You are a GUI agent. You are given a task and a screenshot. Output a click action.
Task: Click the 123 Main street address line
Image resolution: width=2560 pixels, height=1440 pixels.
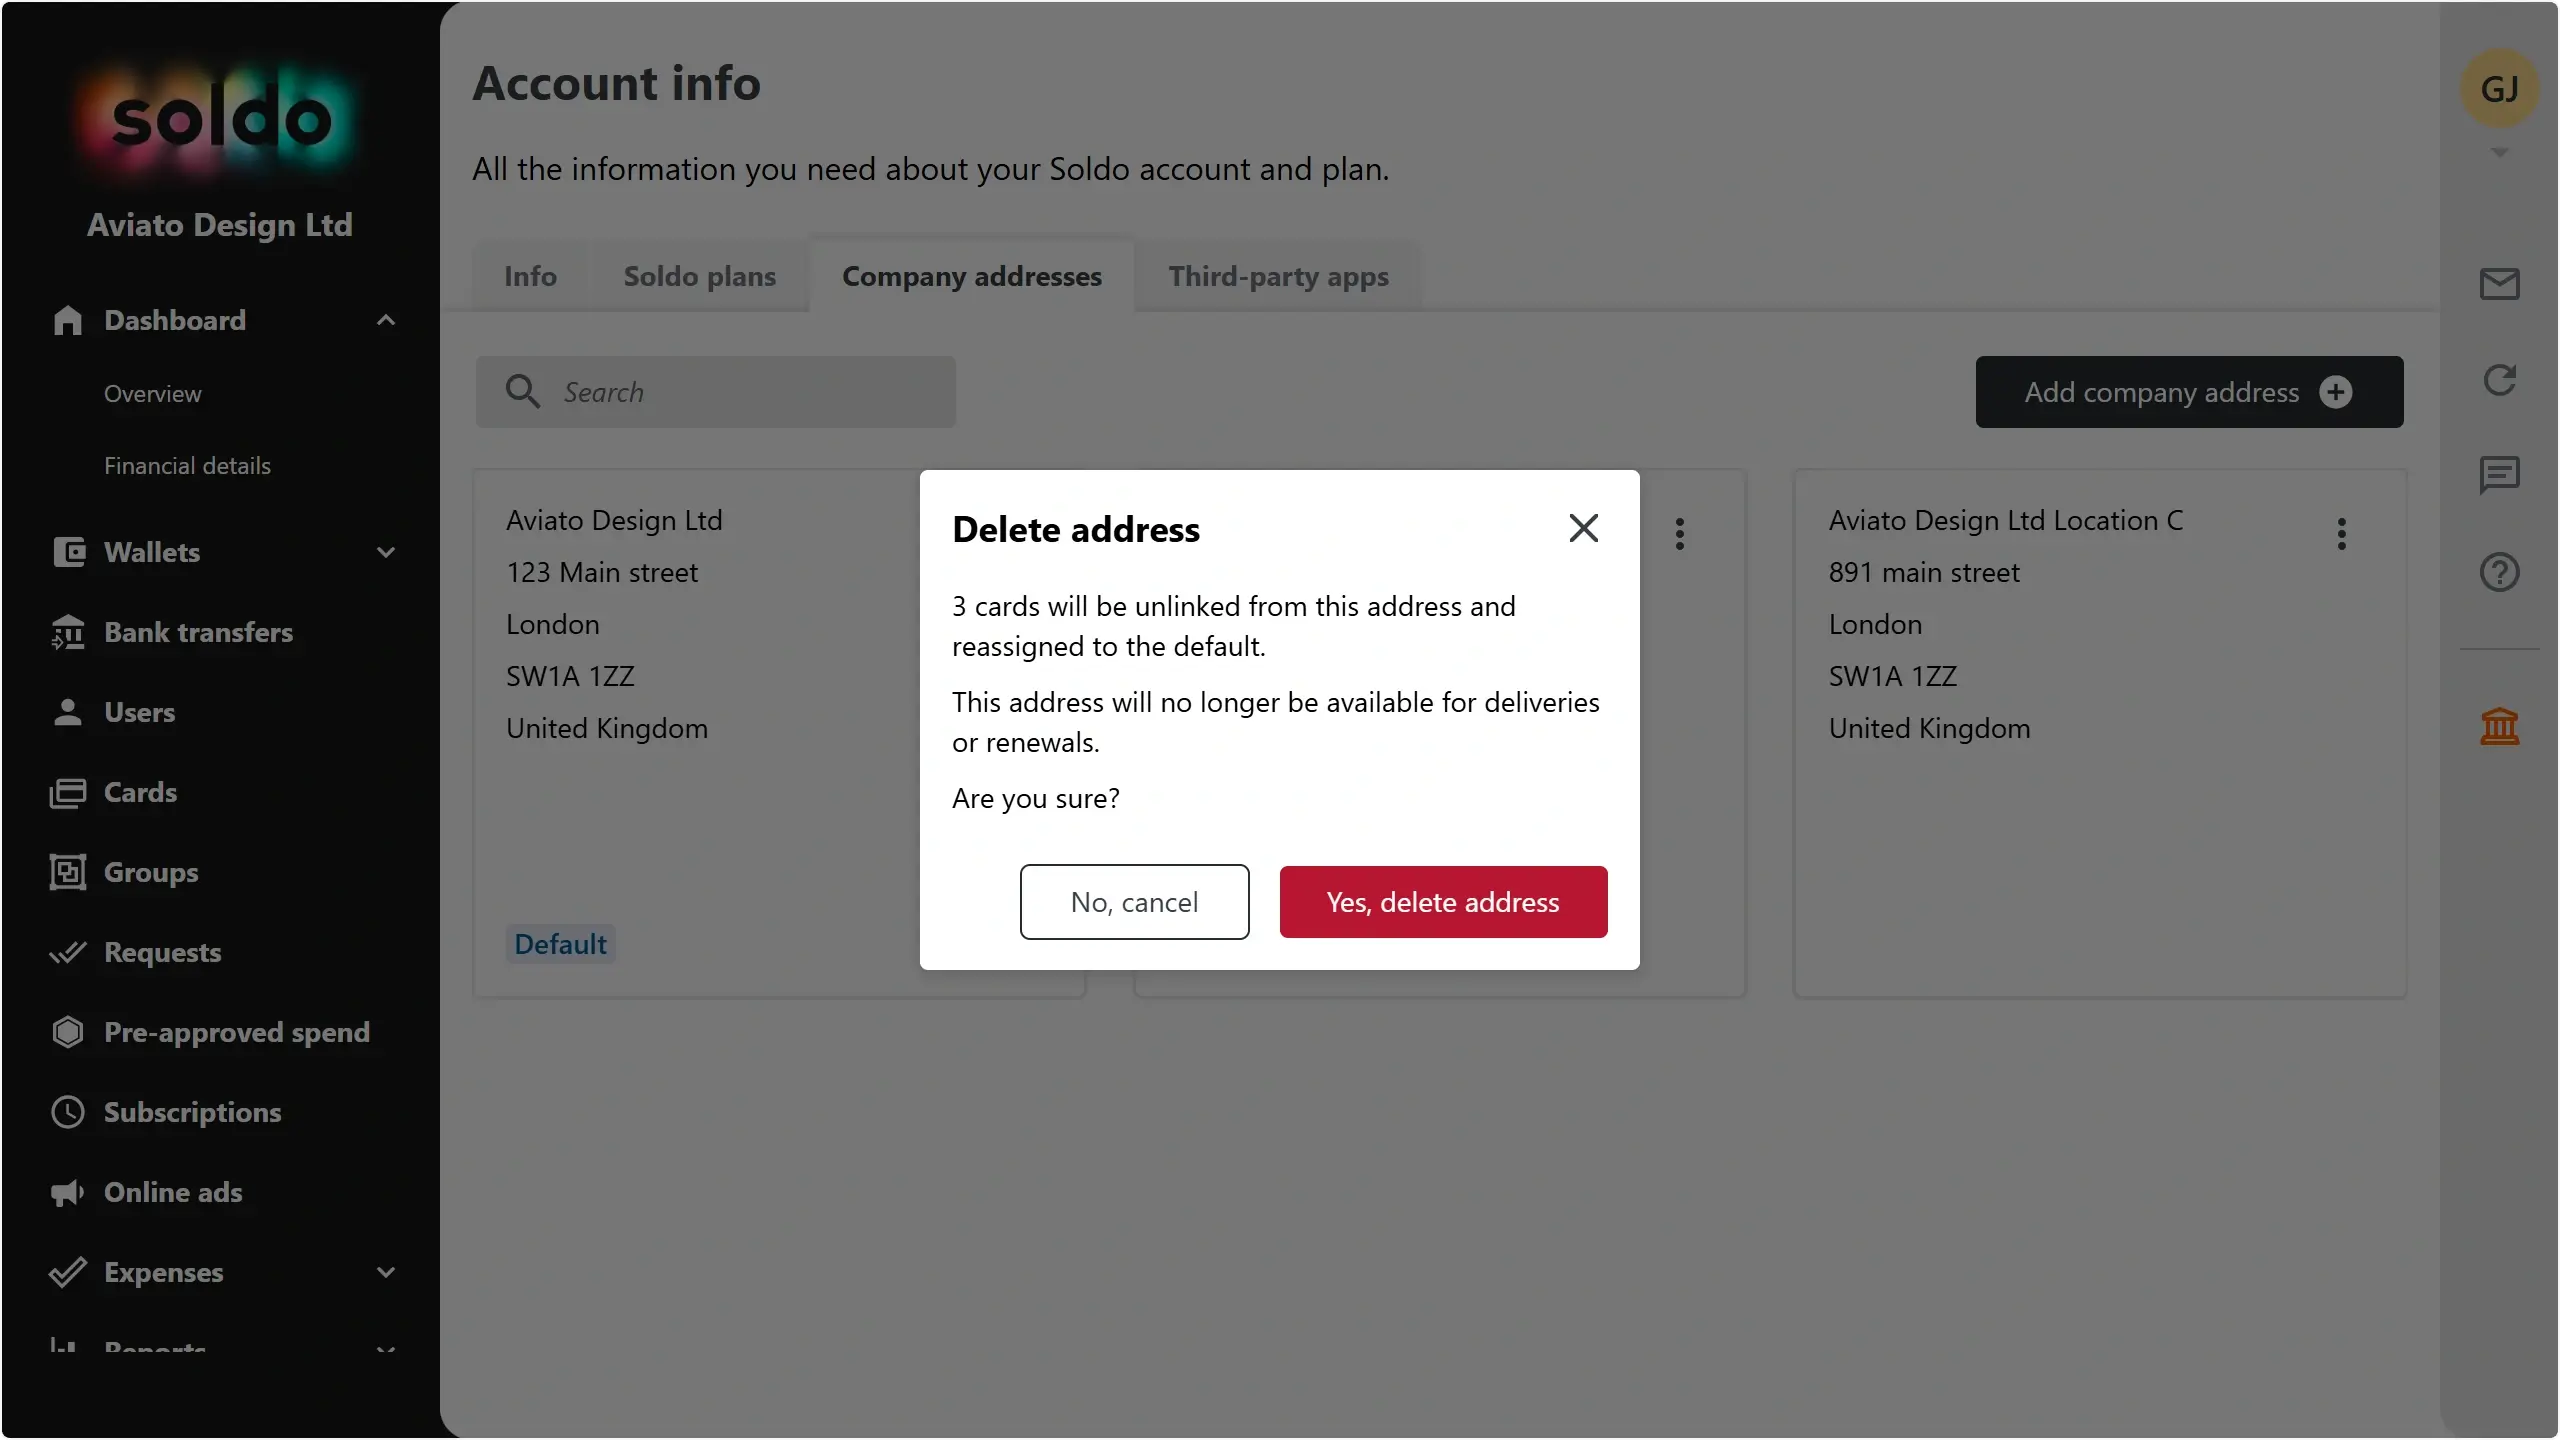point(602,572)
